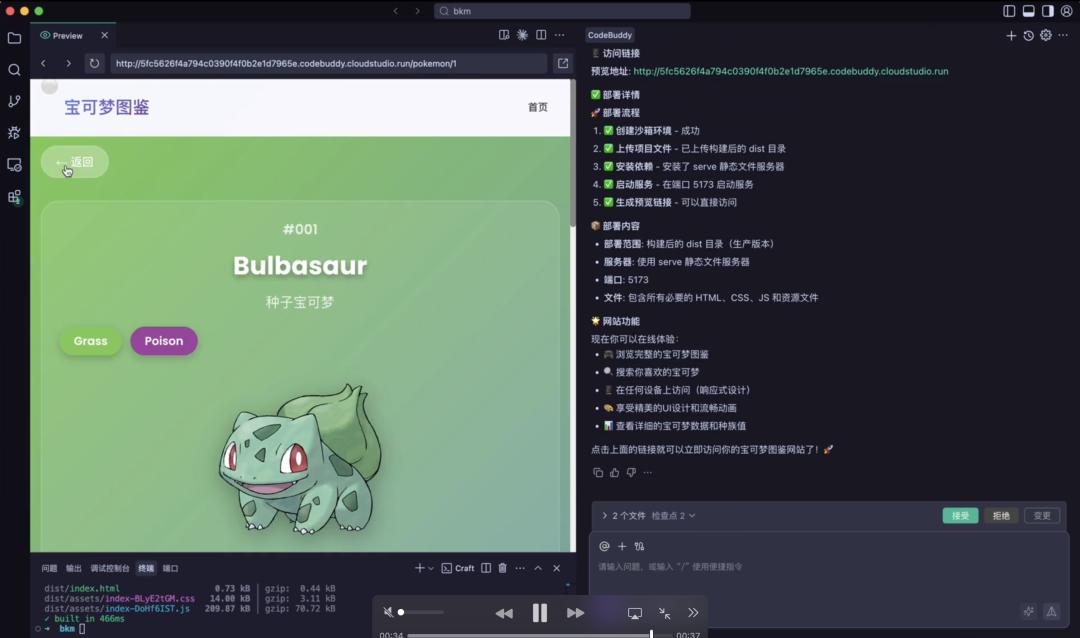Go back in the preview browser
The image size is (1080, 638).
point(43,63)
